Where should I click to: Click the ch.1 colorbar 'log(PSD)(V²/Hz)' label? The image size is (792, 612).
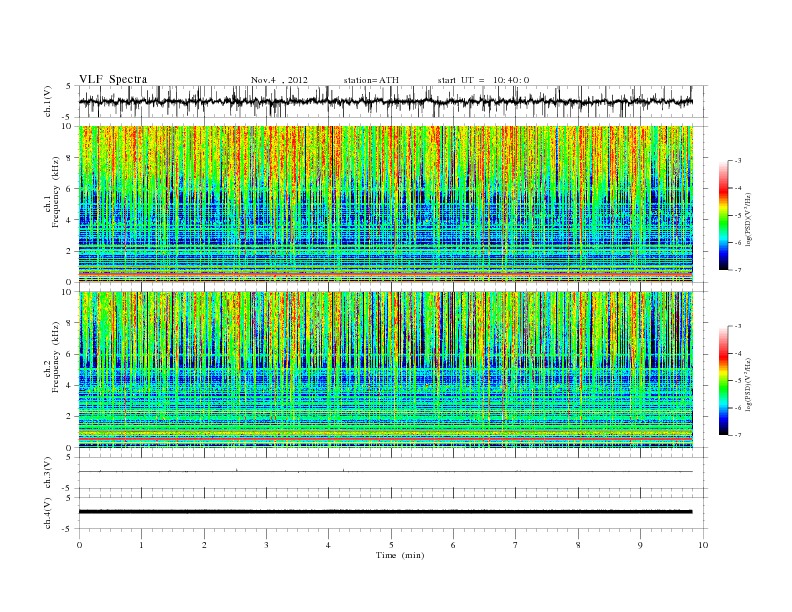coord(749,219)
